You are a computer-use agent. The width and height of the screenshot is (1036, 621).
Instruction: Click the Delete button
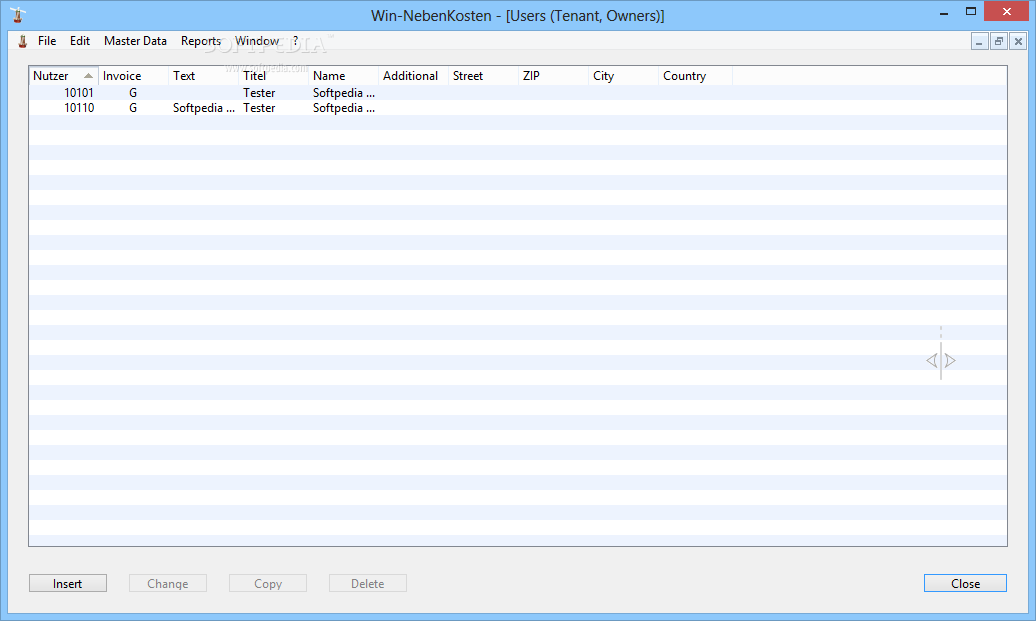(x=367, y=583)
